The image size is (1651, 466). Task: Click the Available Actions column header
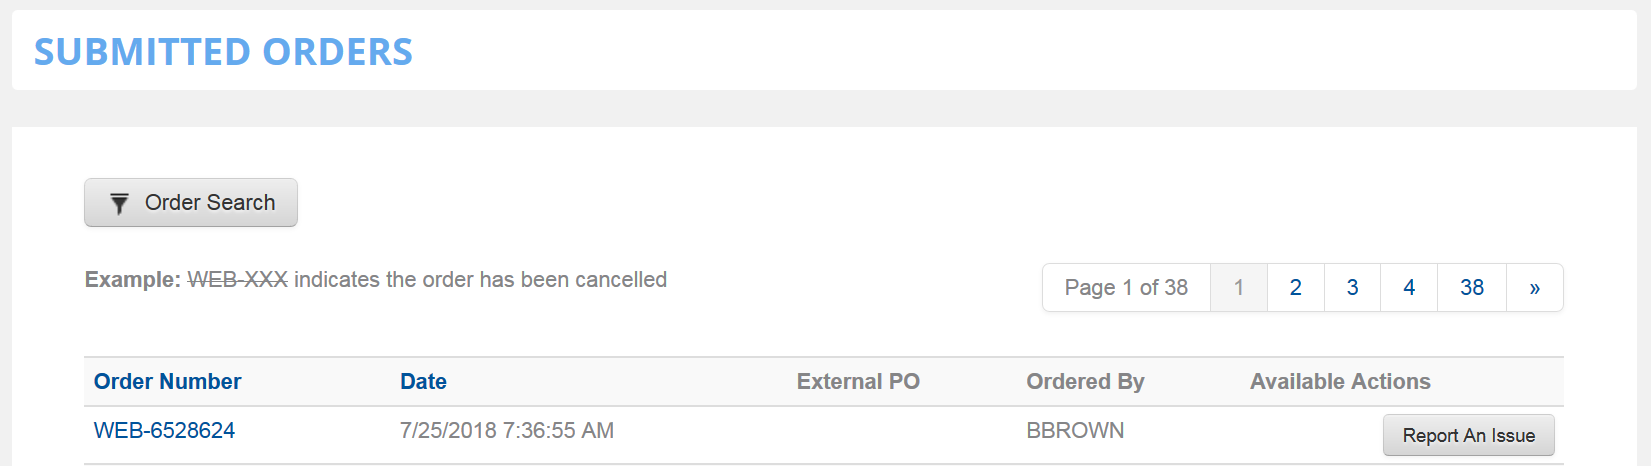pos(1340,382)
